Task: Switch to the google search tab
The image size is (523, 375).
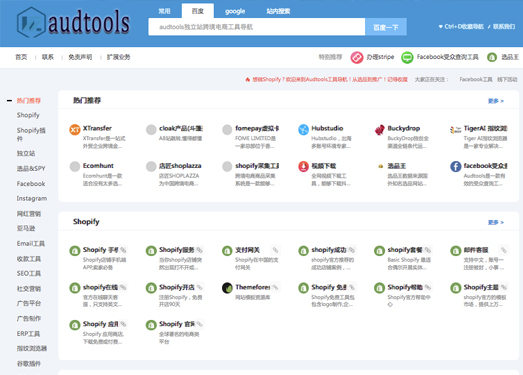Action: click(235, 11)
